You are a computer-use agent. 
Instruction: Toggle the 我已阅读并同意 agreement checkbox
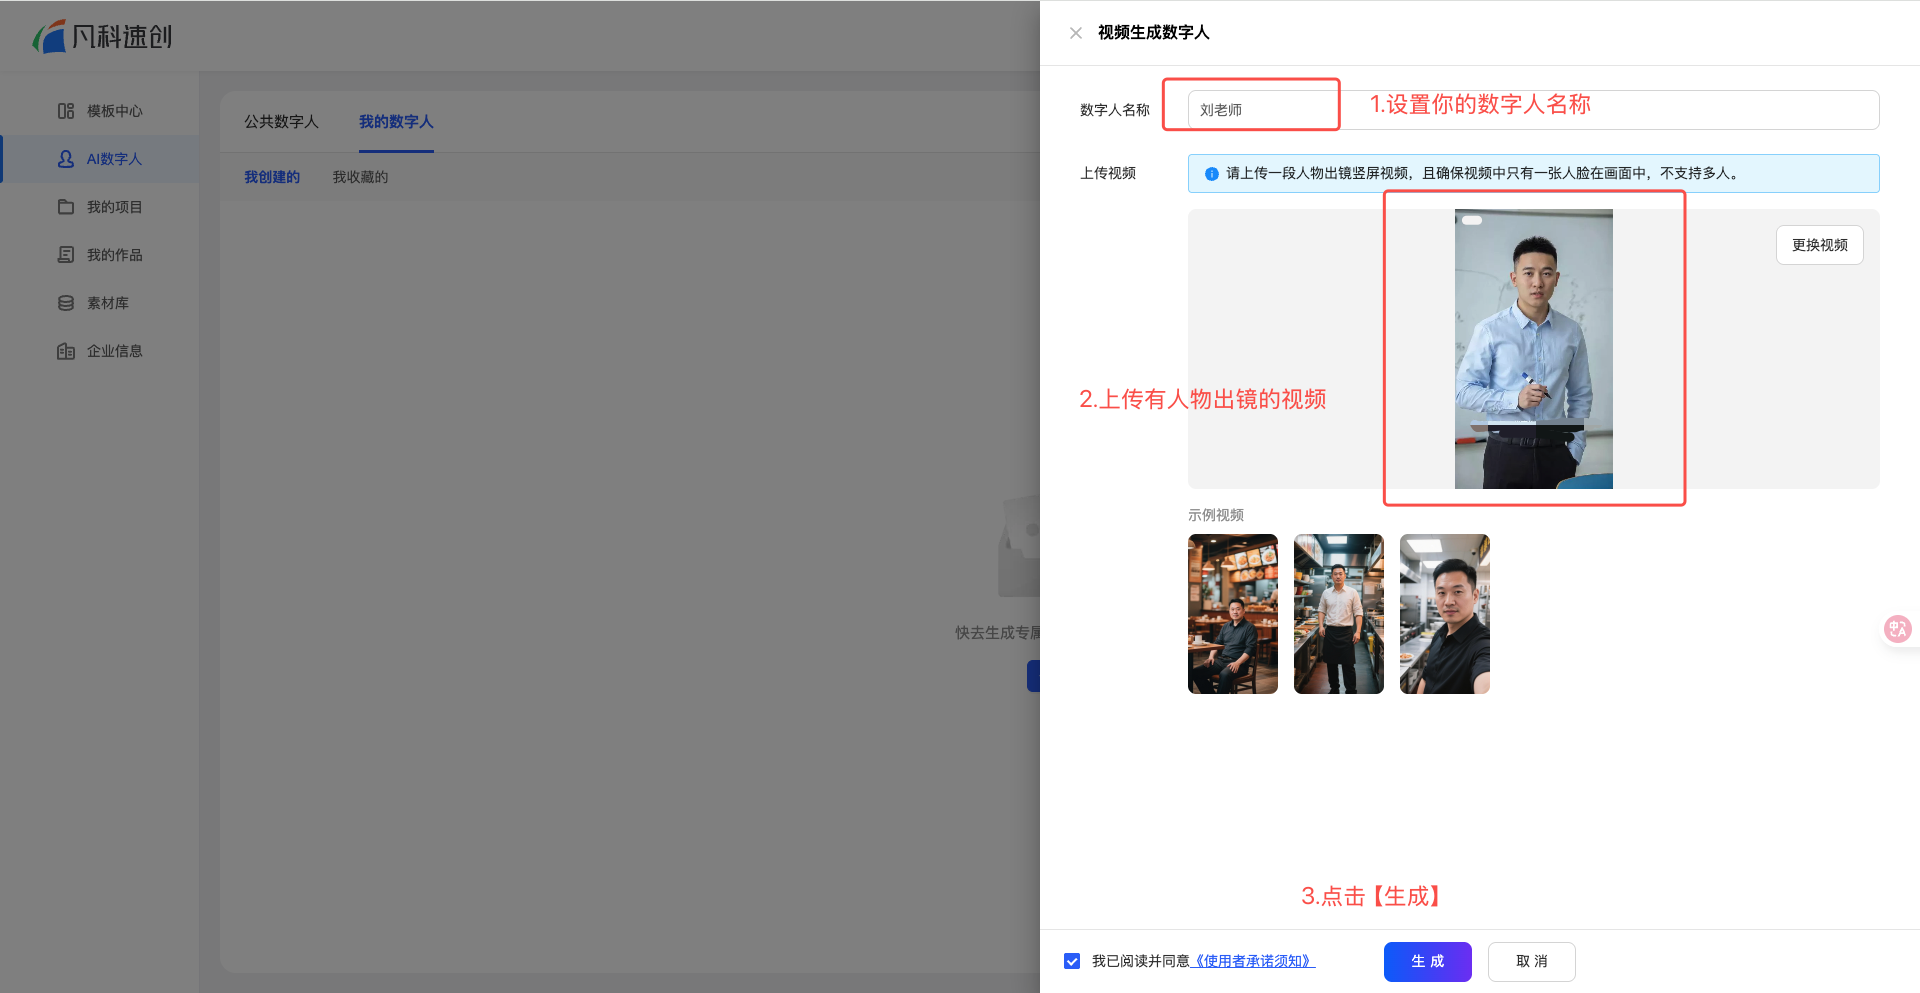coord(1072,961)
